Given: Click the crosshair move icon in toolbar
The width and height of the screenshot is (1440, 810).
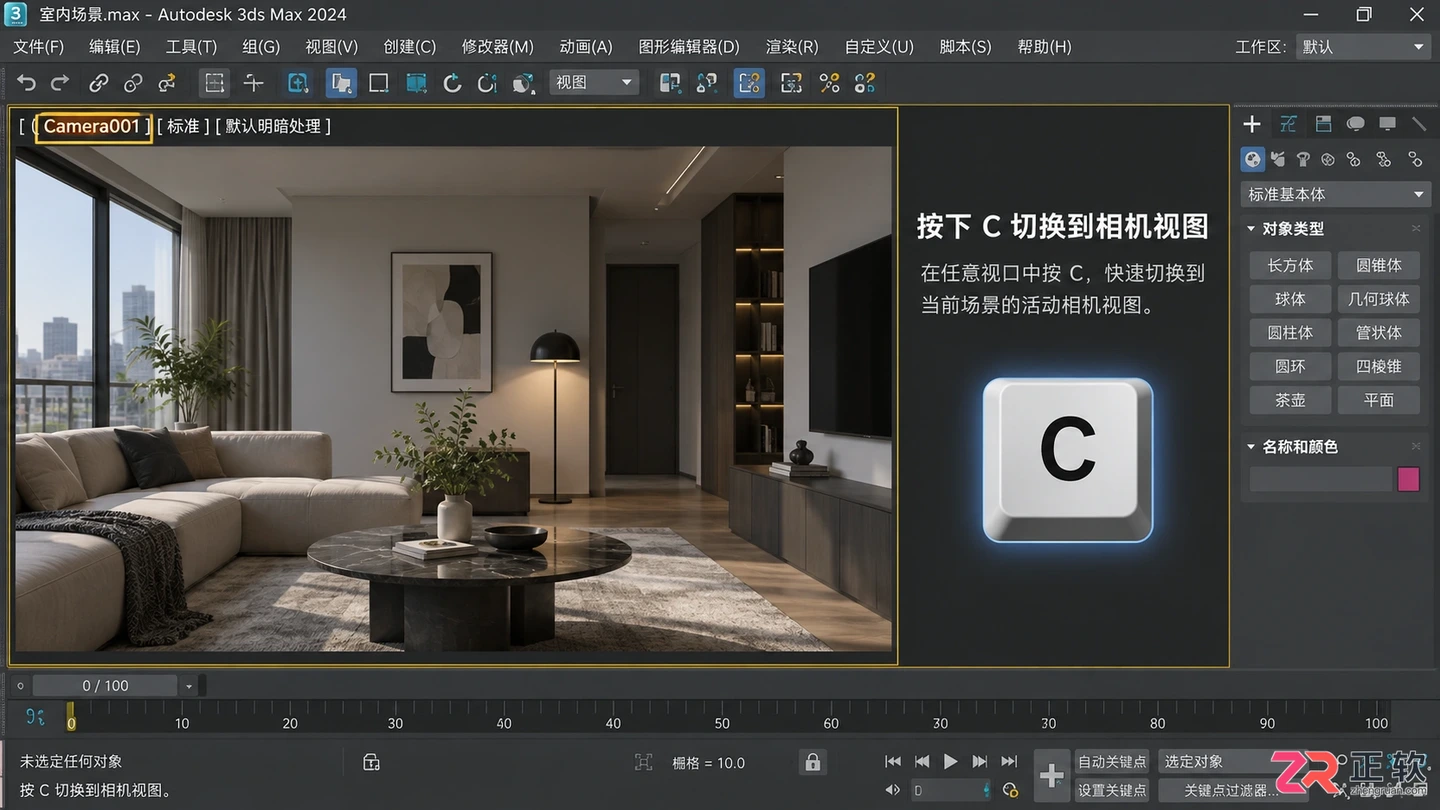Looking at the screenshot, I should point(253,83).
